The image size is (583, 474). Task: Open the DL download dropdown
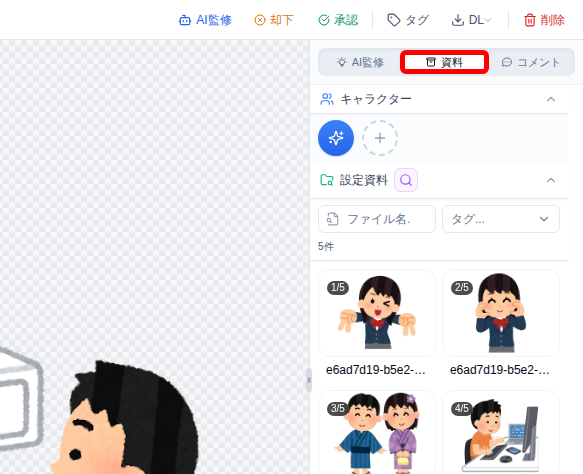tap(471, 20)
